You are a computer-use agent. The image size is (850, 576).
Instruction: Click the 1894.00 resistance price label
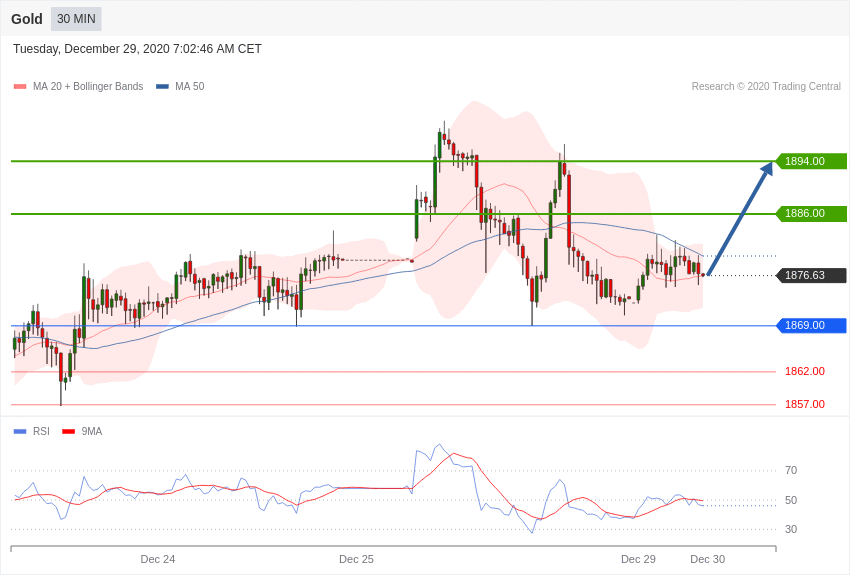pos(811,161)
